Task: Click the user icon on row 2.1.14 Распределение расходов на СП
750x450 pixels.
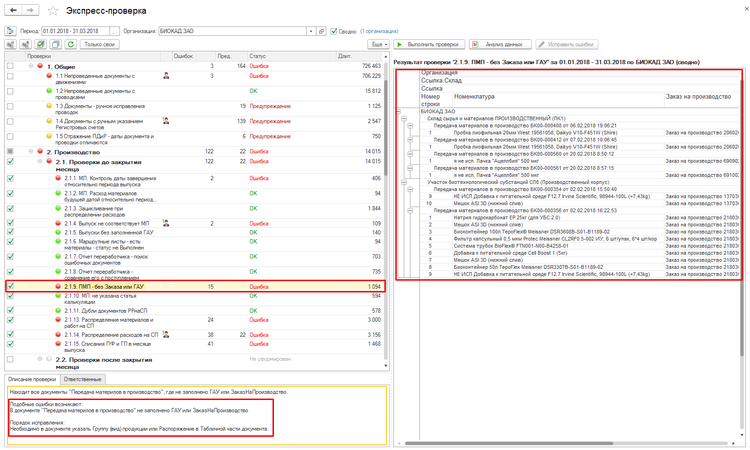Action: 166,335
